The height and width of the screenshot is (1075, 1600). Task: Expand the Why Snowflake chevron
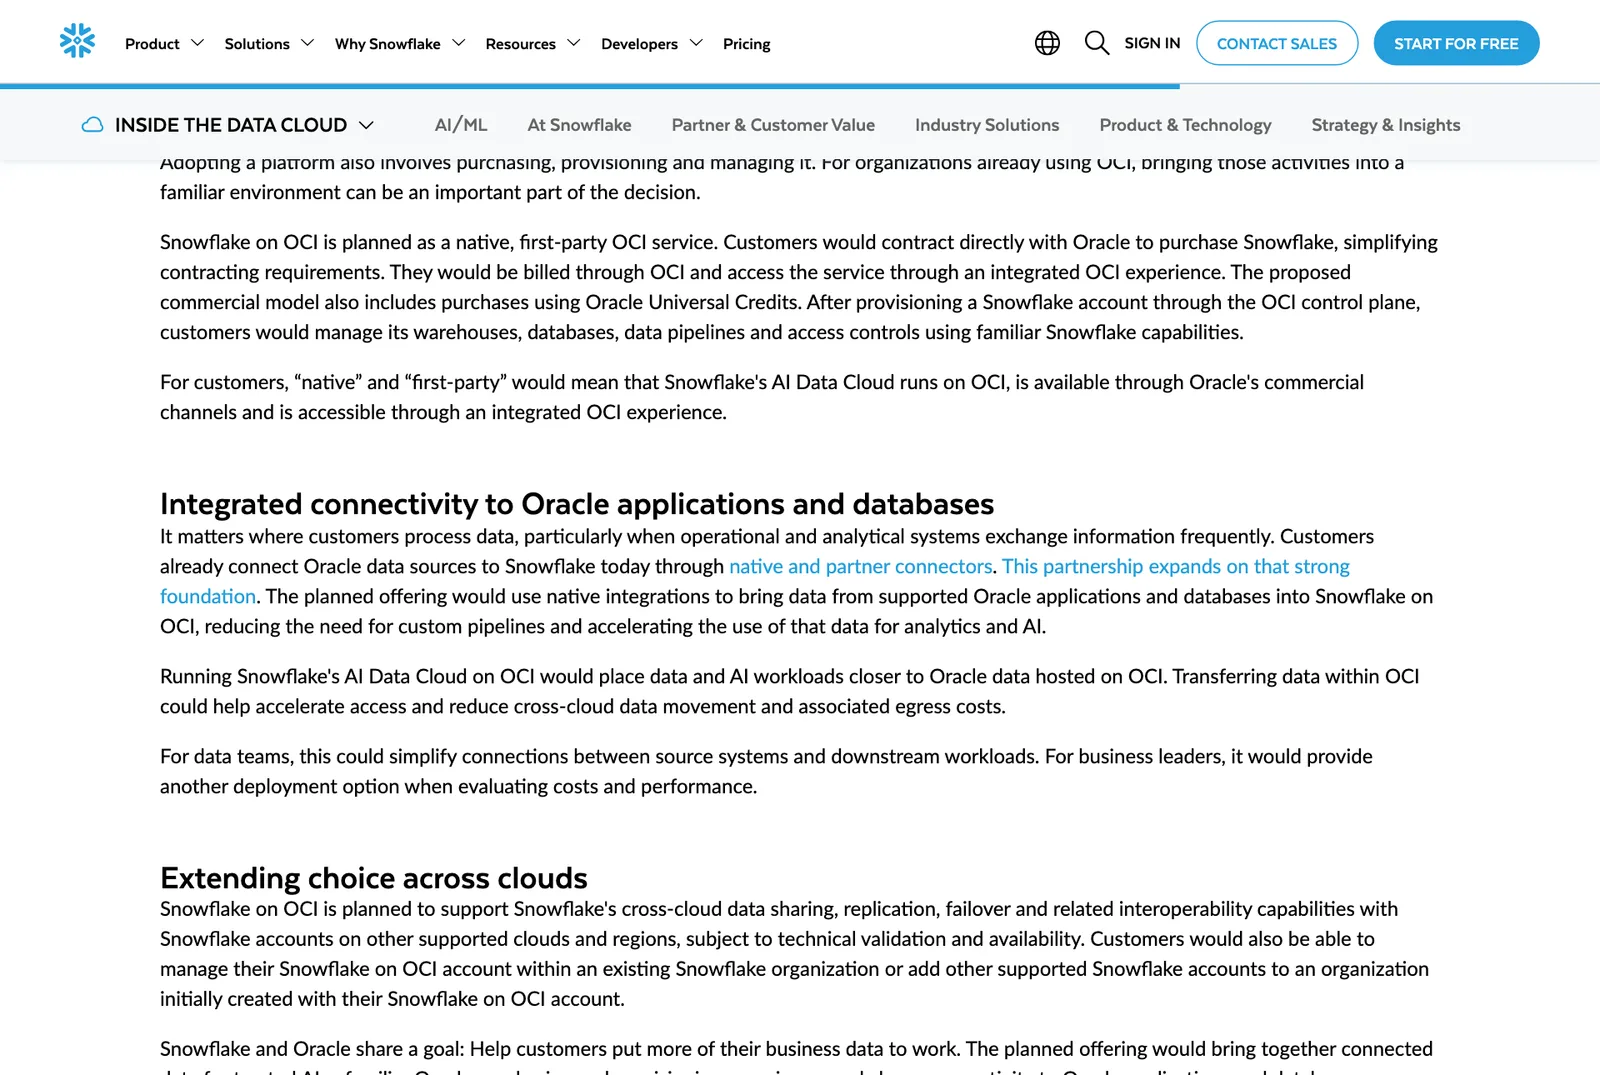tap(458, 43)
